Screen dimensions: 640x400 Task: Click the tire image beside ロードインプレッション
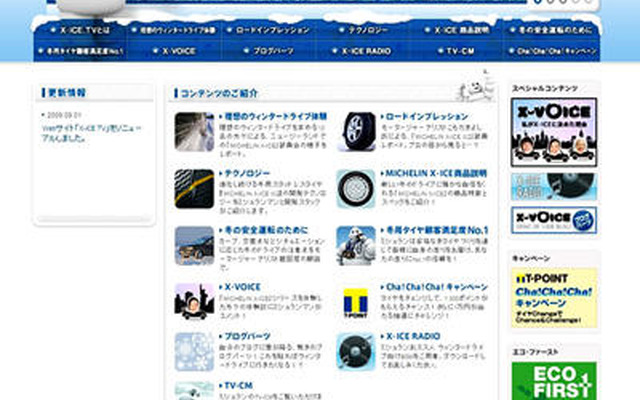[356, 132]
